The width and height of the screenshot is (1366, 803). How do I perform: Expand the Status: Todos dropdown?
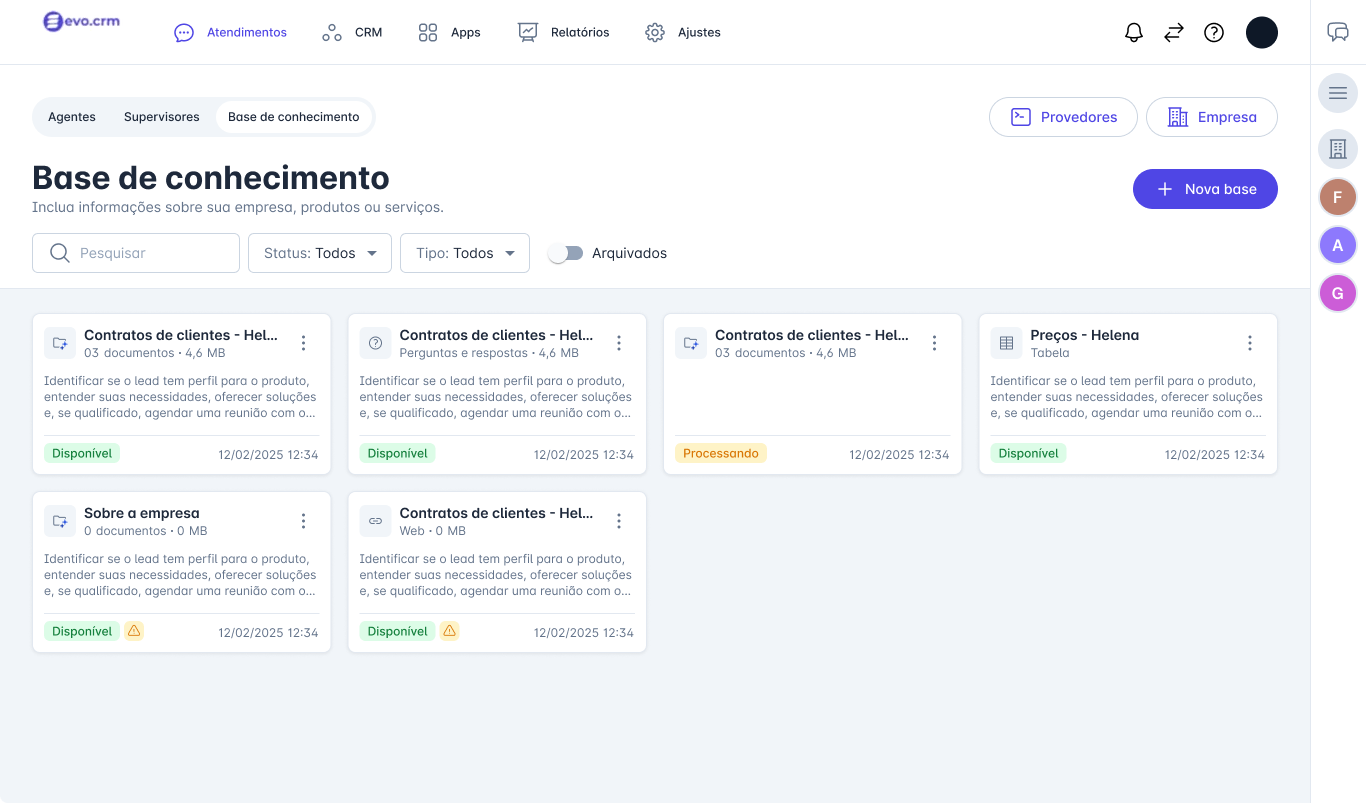pos(320,253)
